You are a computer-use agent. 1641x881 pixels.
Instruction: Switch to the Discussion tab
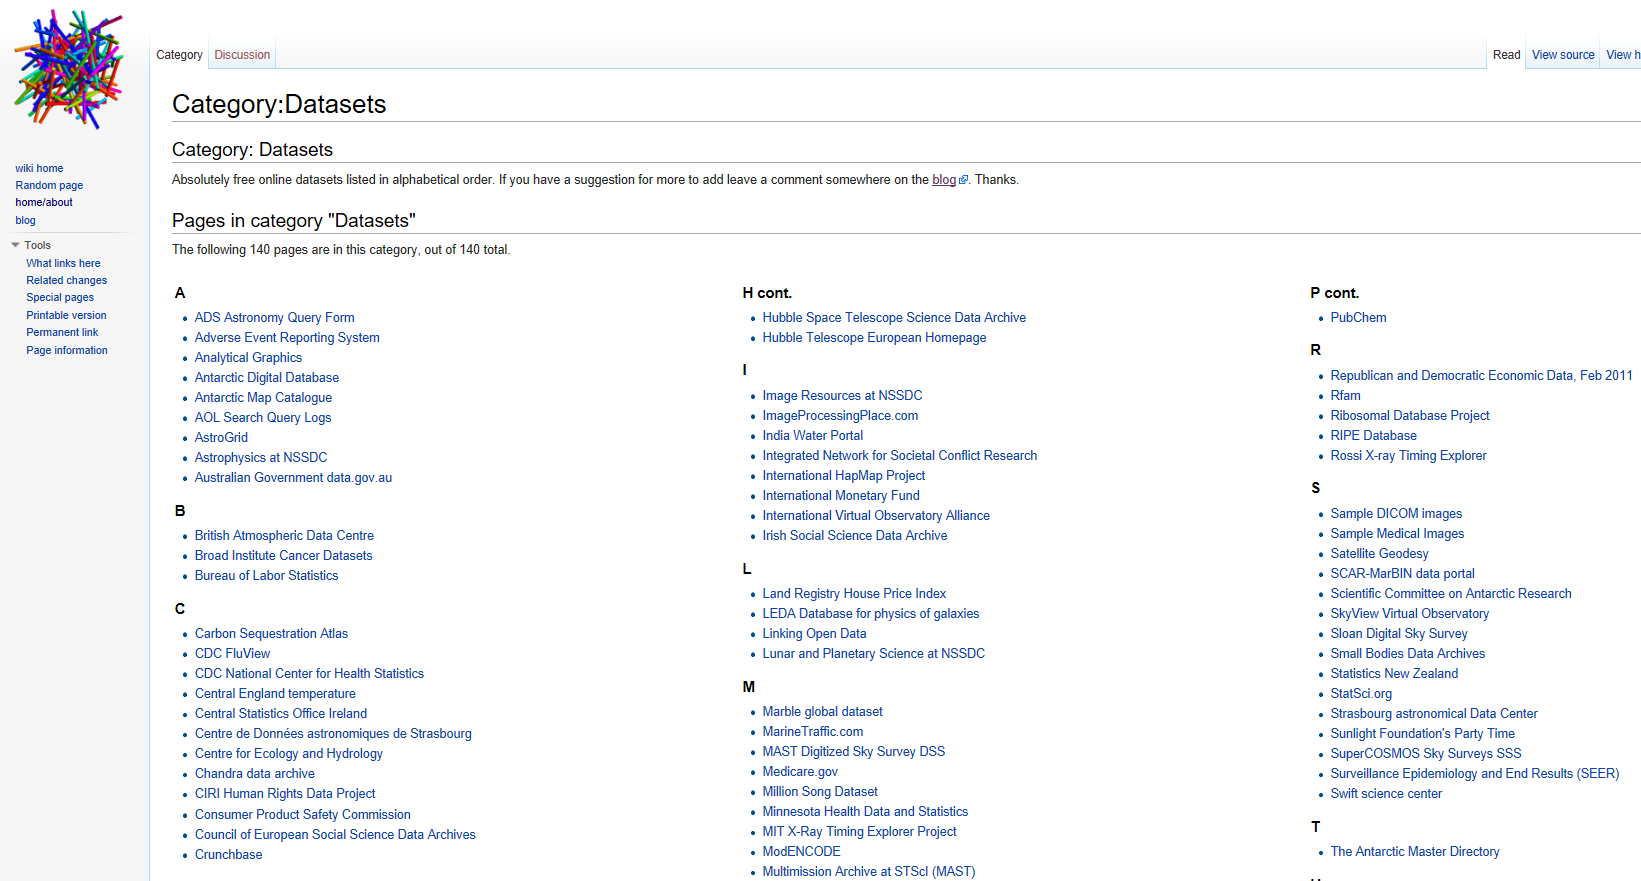click(242, 55)
